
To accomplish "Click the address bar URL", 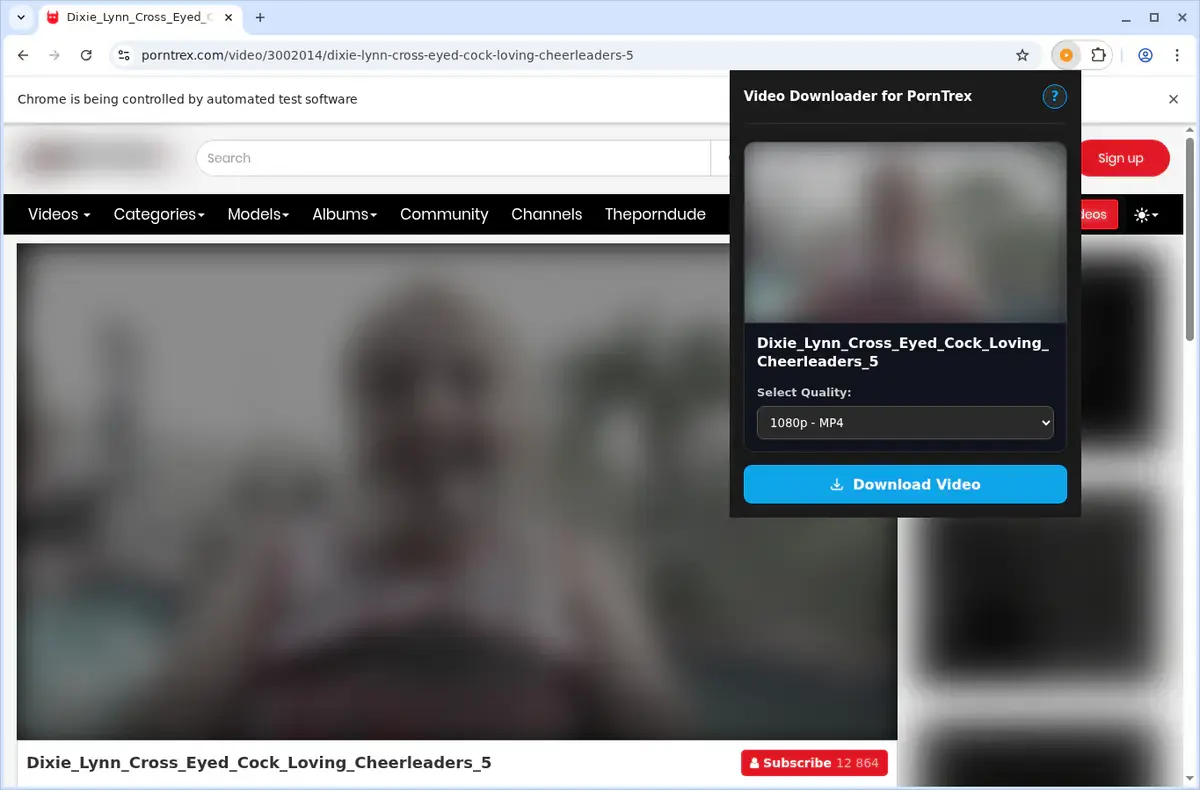I will point(387,56).
